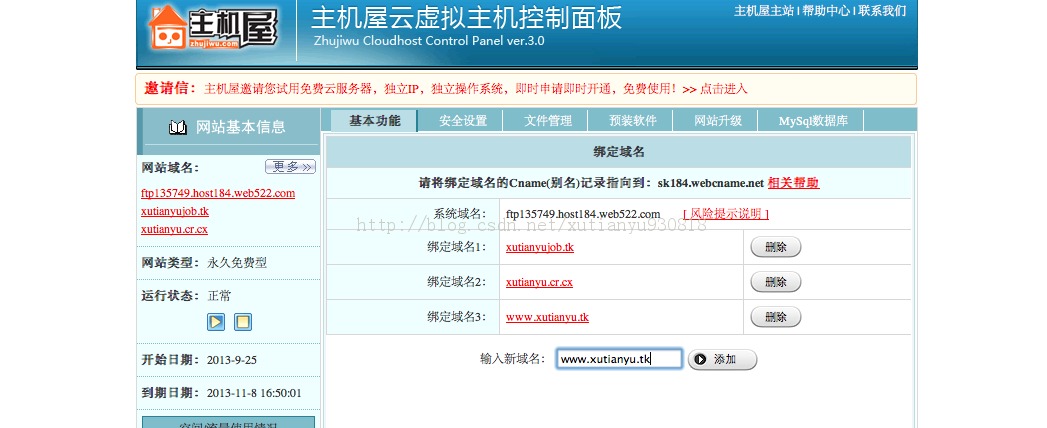Open the MySql数据库 tab
The height and width of the screenshot is (428, 1047).
tap(813, 121)
